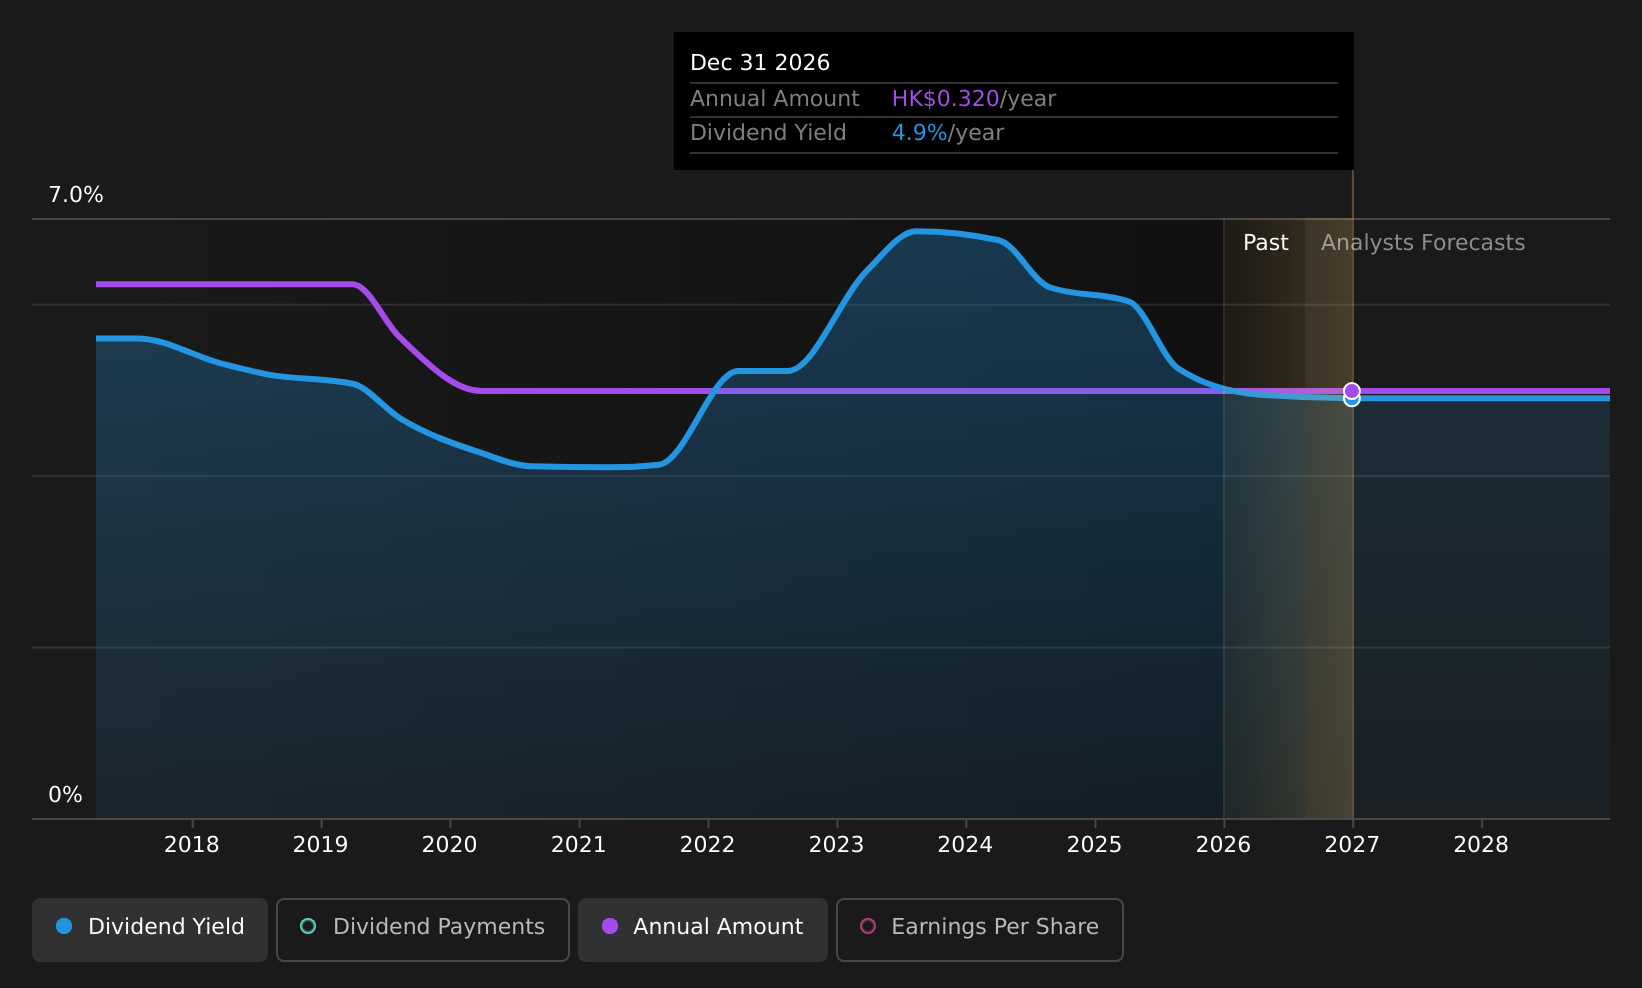Toggle the Annual Amount series

click(x=703, y=930)
